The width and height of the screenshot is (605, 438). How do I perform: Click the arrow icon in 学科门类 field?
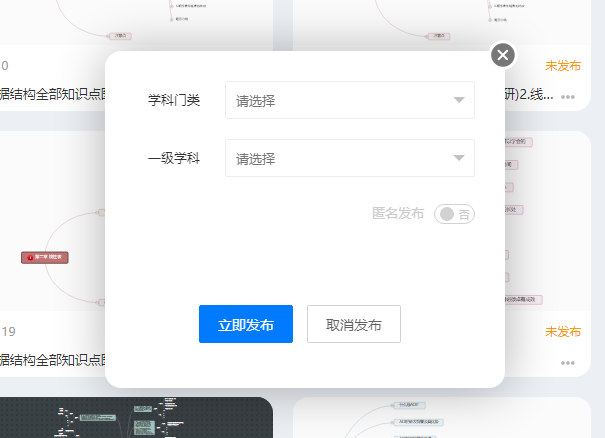pyautogui.click(x=458, y=100)
